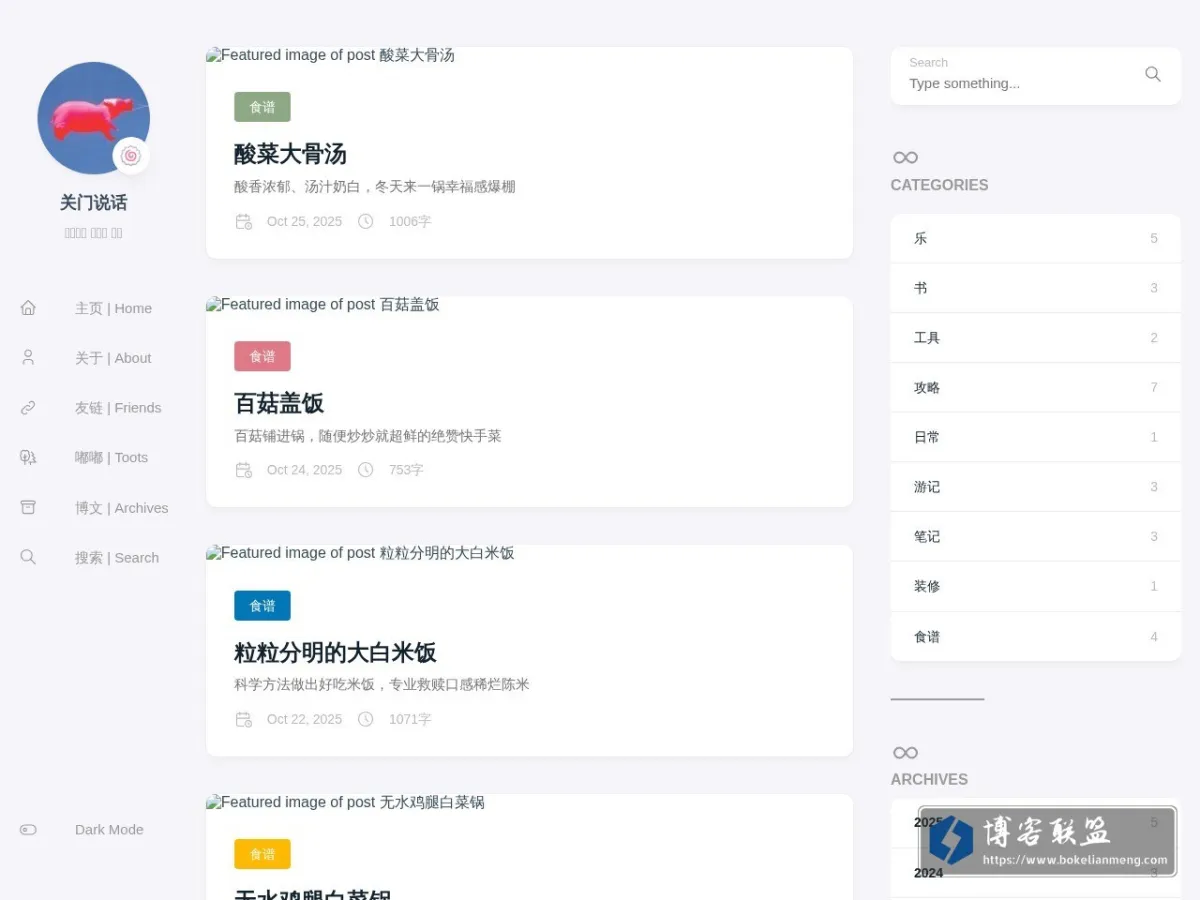Select category 乐
This screenshot has height=900, width=1200.
[x=1036, y=238]
